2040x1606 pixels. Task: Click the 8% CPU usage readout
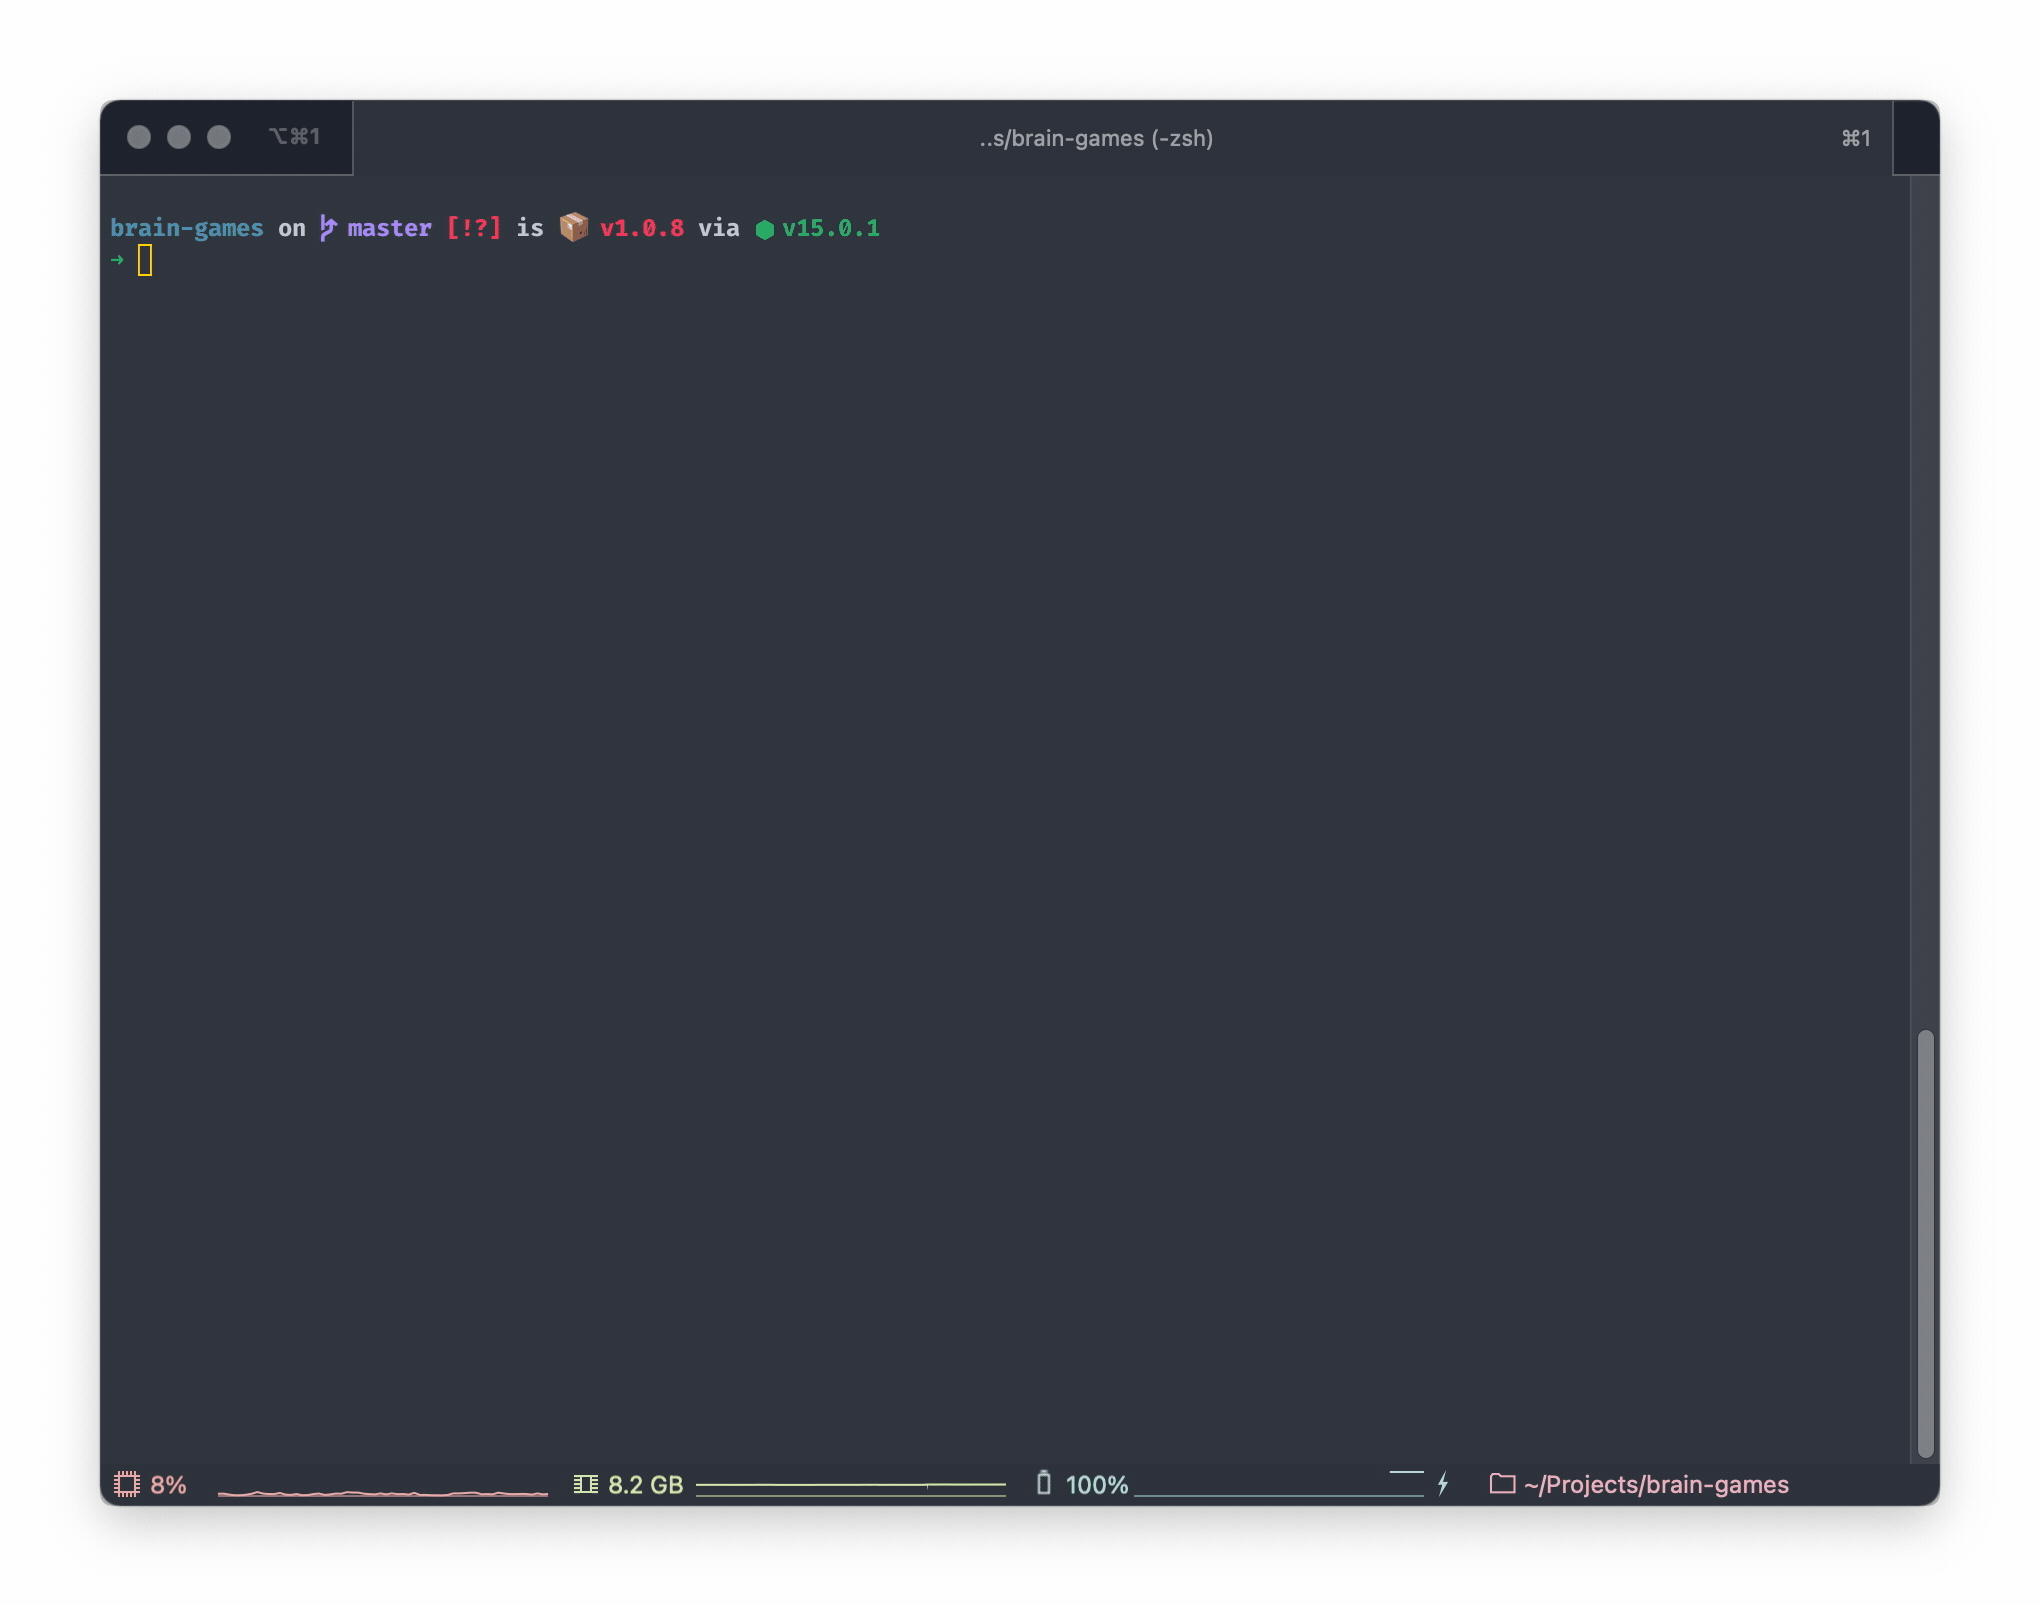coord(168,1484)
